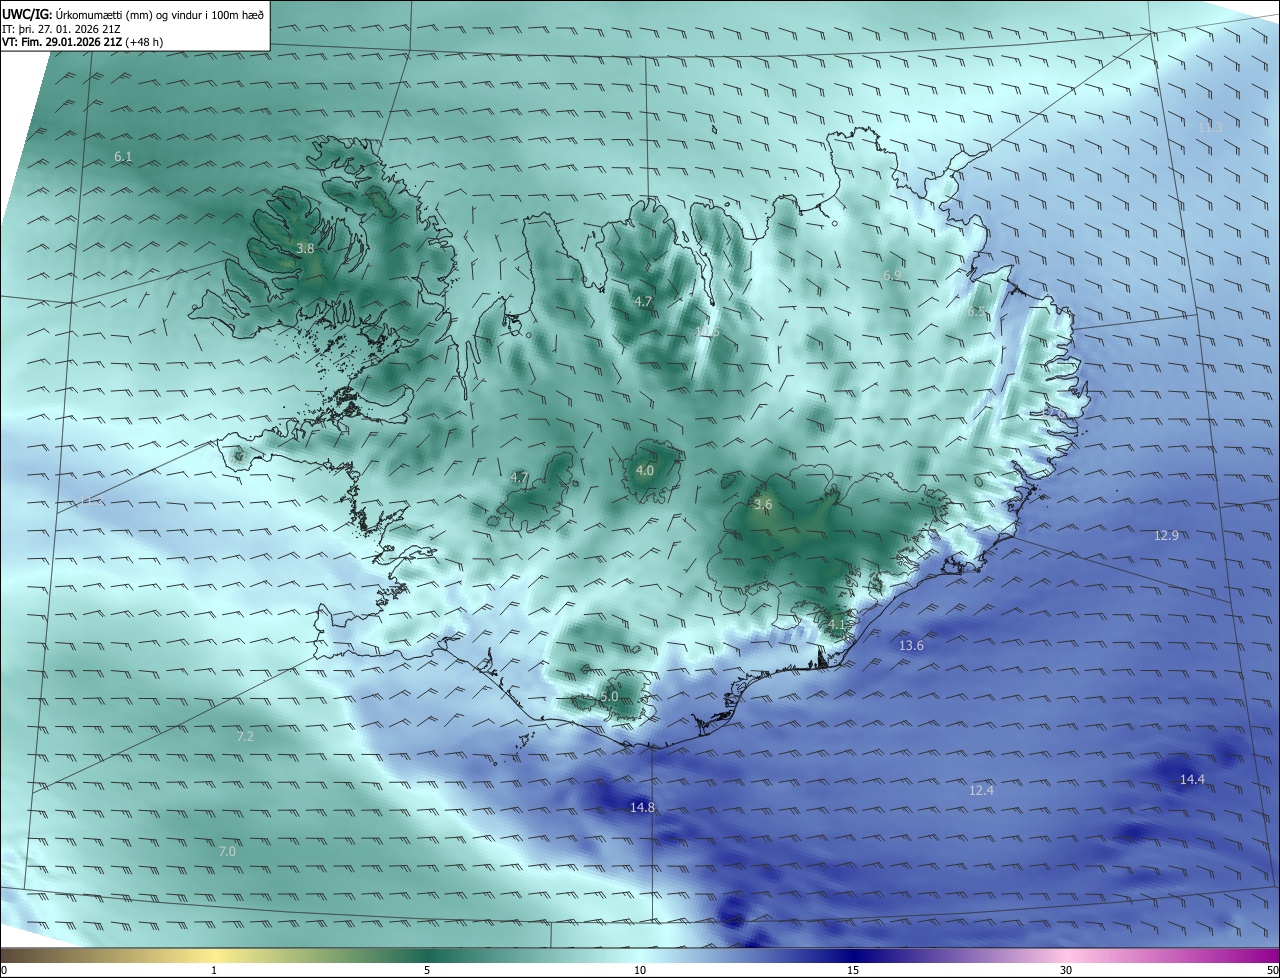Select the 5.0 value on the southern glacier
1280x978 pixels.
(x=610, y=697)
